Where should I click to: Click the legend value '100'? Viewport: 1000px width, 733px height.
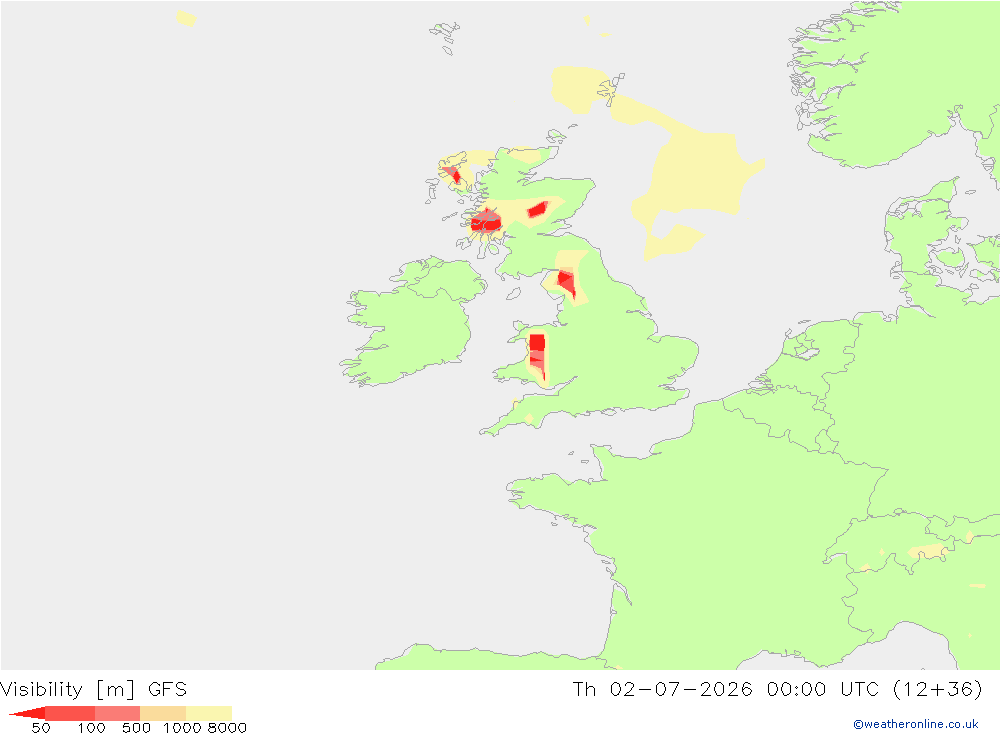coord(91,727)
